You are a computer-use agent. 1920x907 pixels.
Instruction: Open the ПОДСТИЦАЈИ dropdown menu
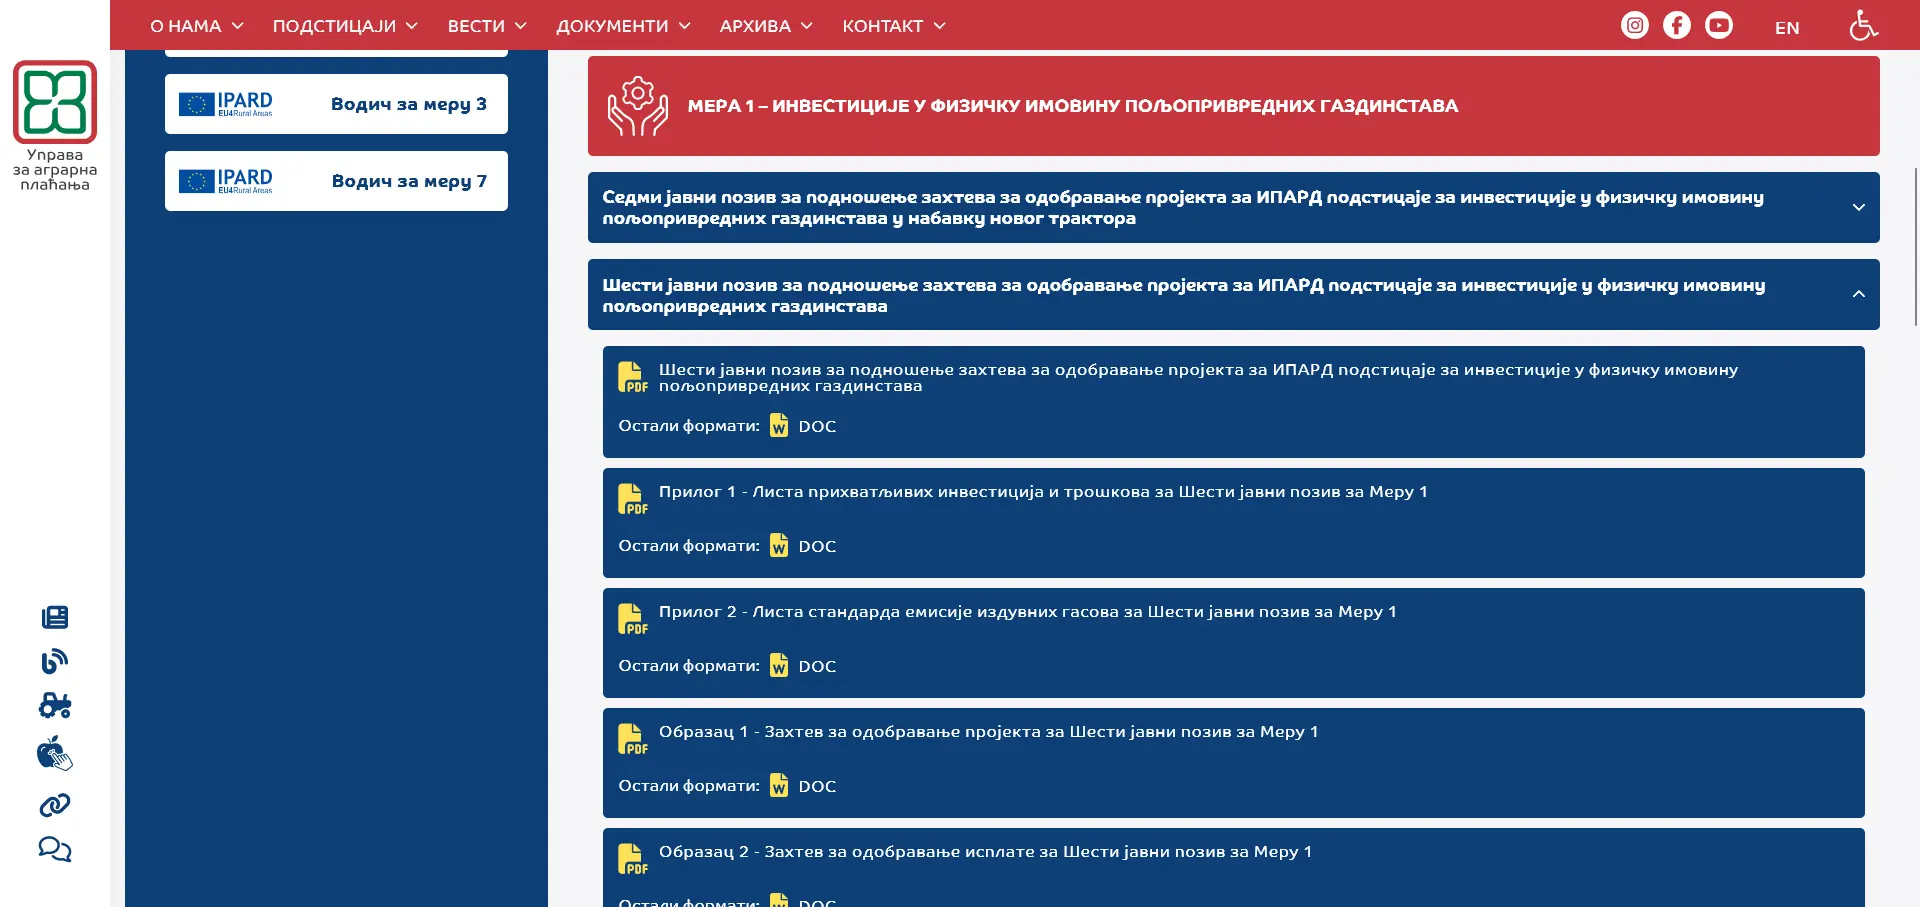click(x=345, y=26)
